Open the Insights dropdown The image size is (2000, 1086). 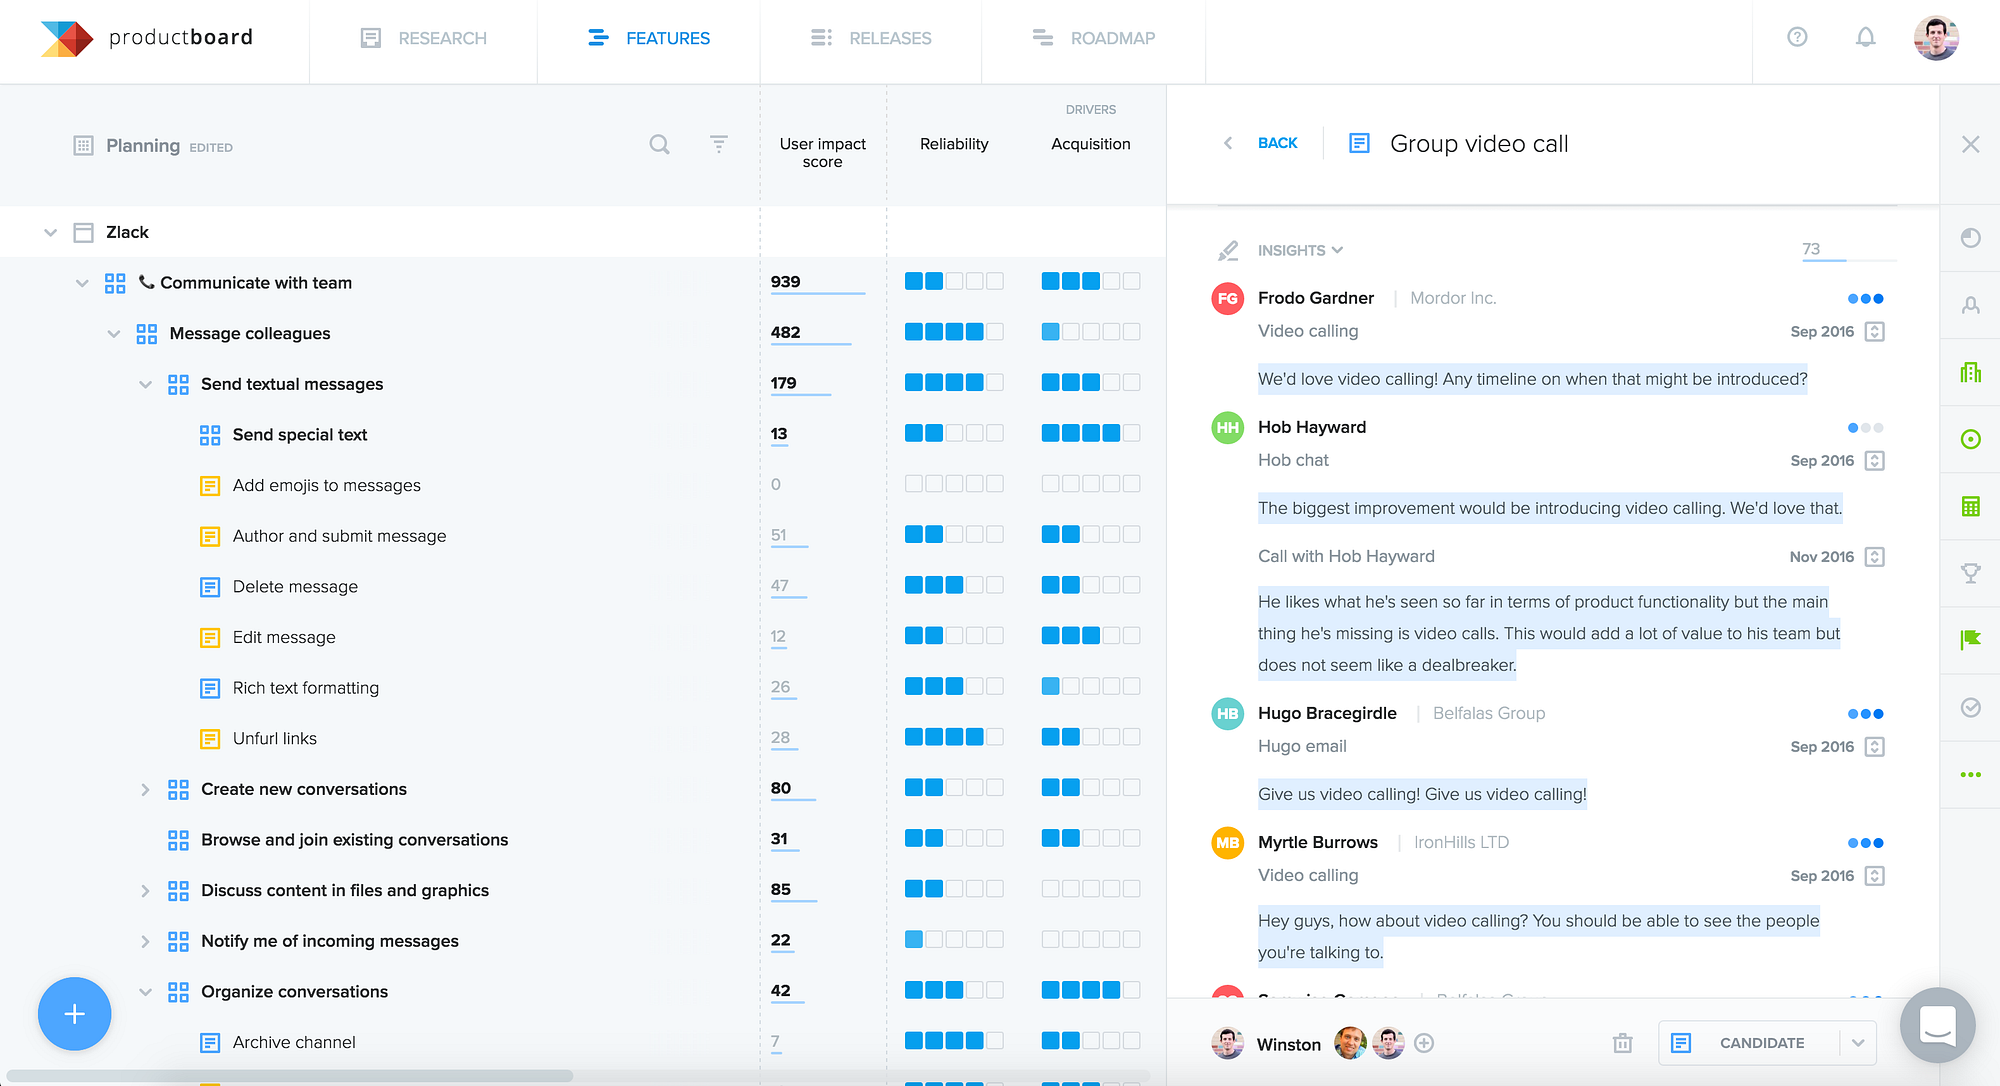(x=1300, y=250)
